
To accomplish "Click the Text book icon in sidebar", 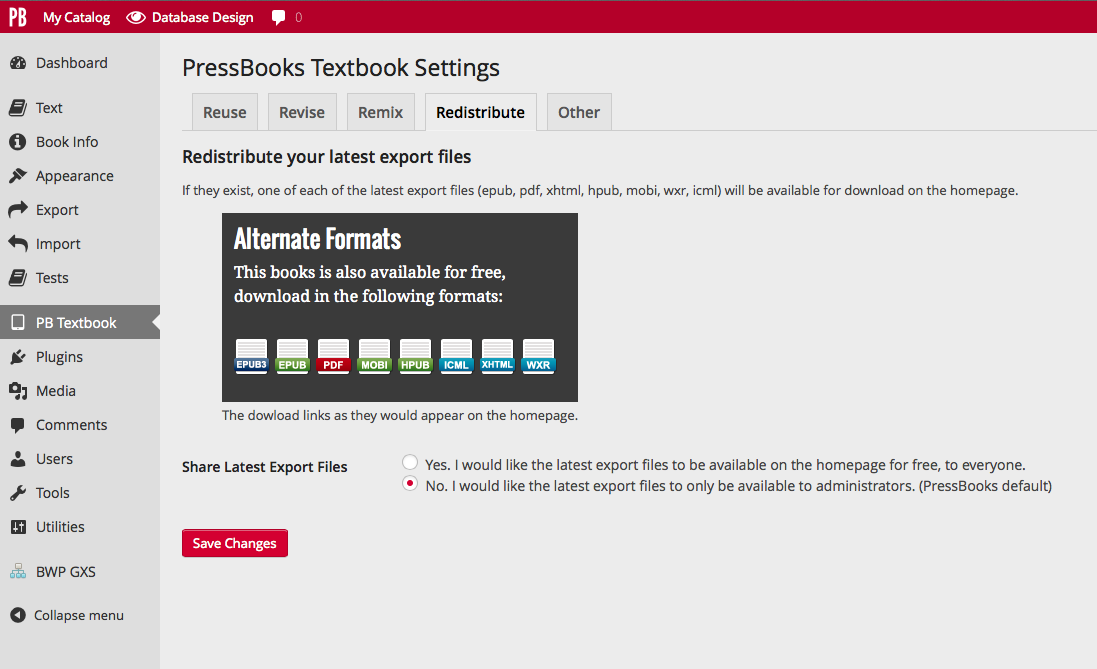I will 17,108.
